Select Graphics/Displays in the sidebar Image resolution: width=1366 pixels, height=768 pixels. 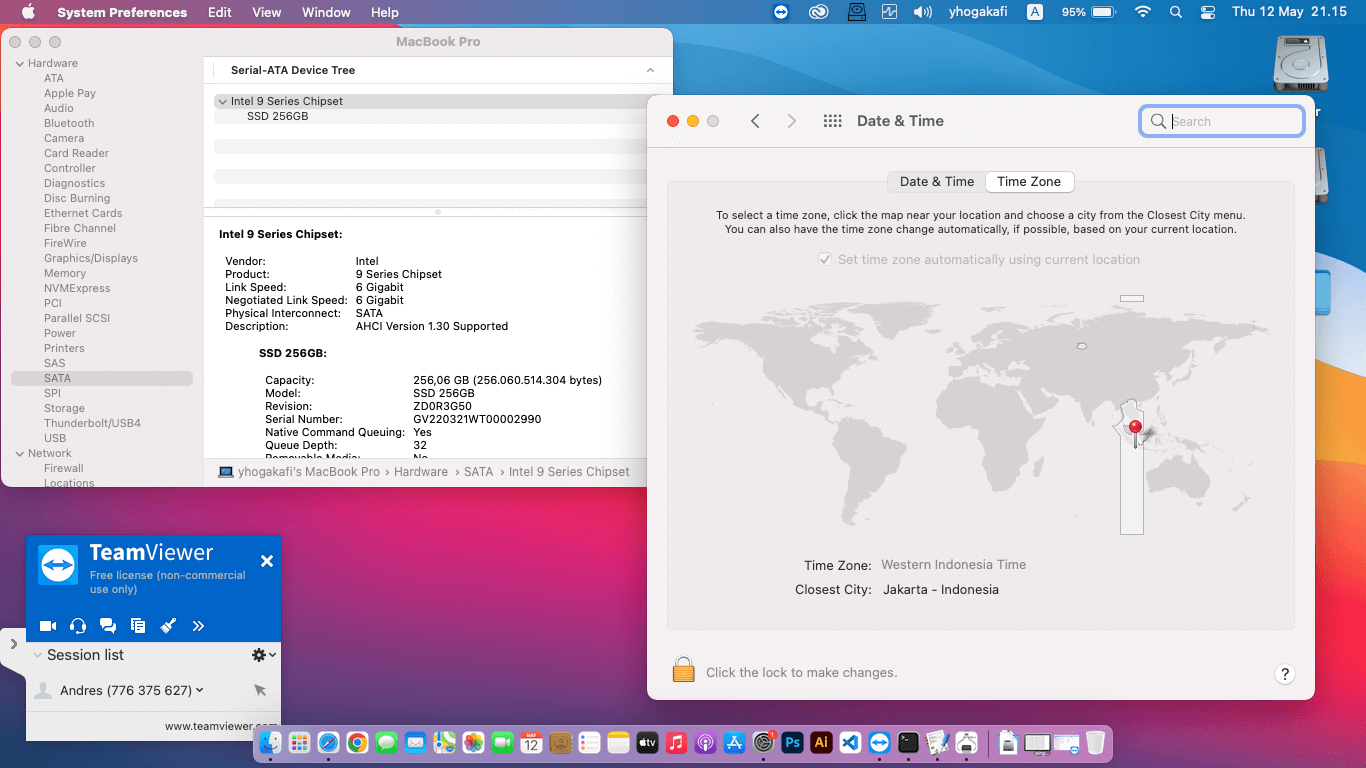91,258
